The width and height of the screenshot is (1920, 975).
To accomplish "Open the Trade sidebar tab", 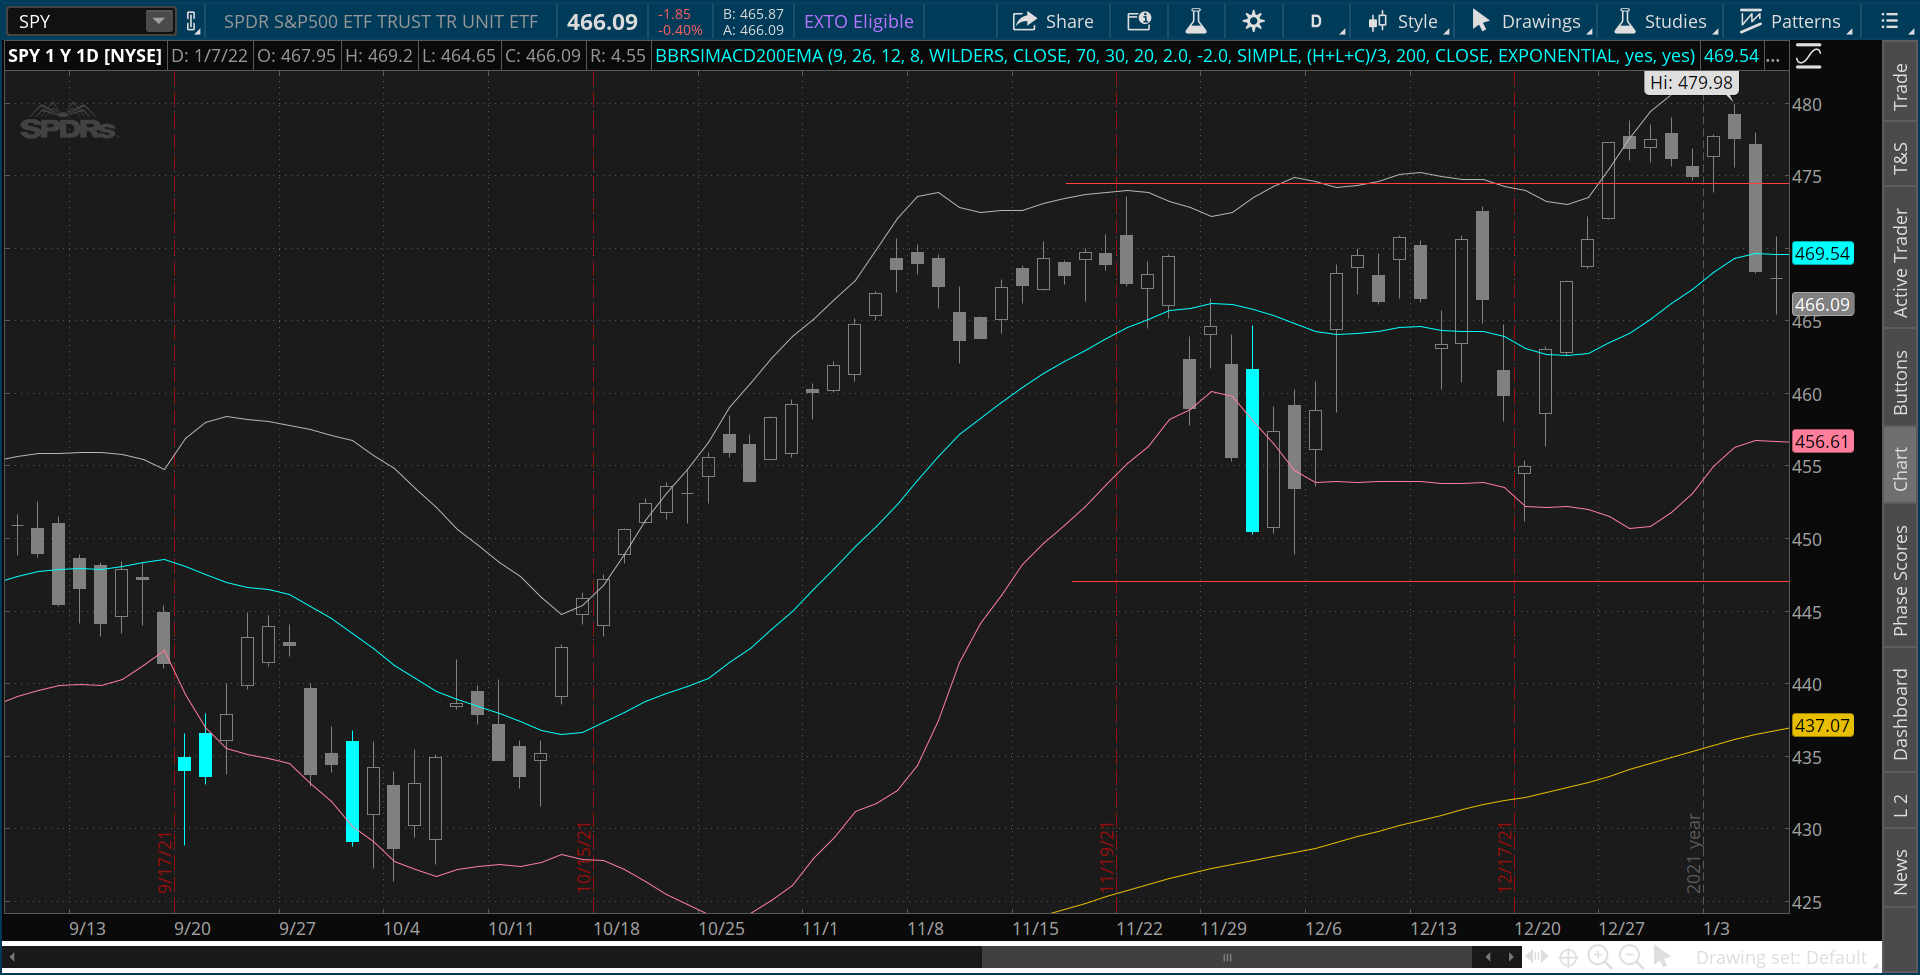I will point(1901,86).
